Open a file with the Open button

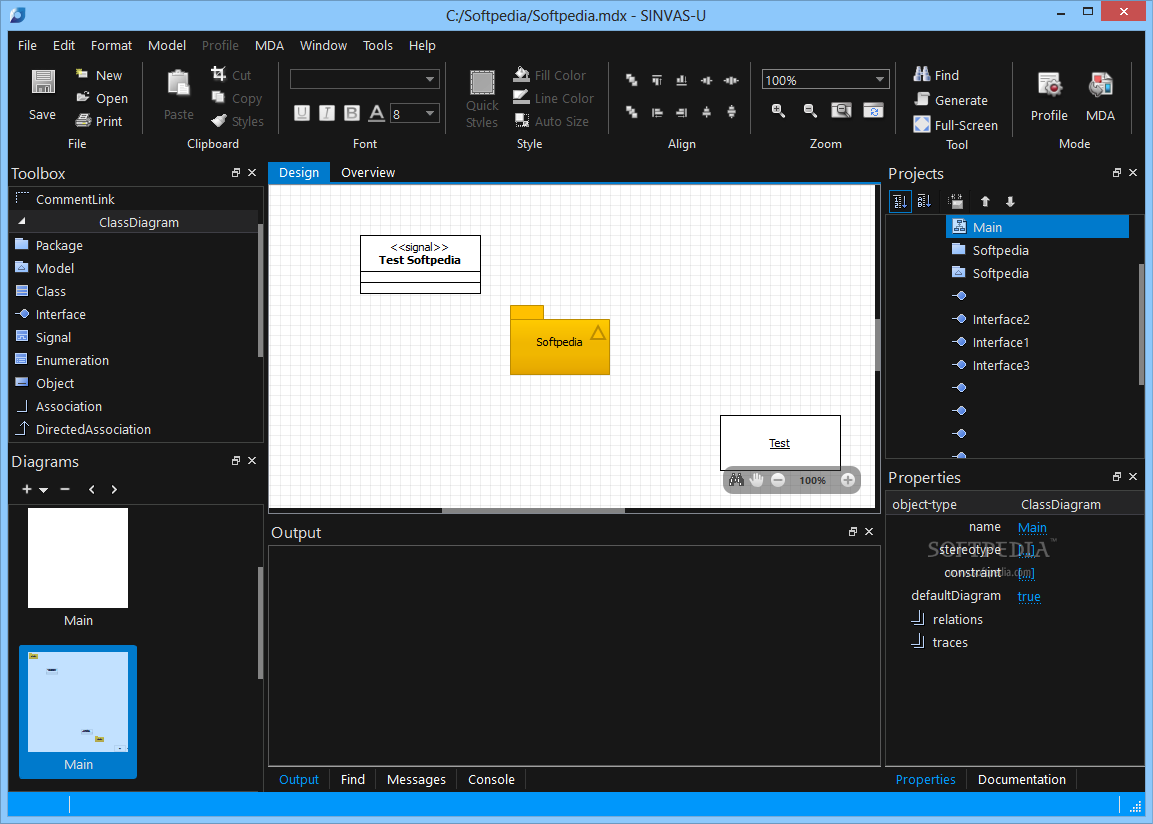click(x=102, y=98)
